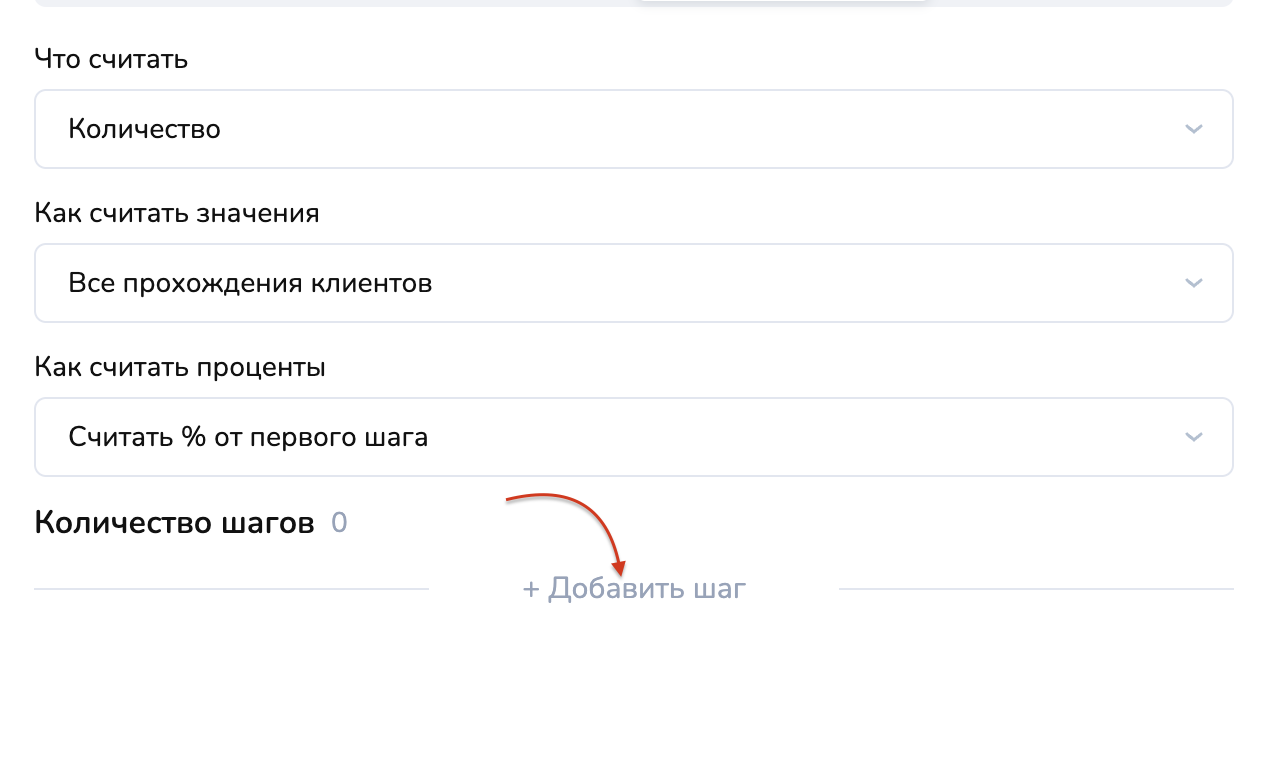Click the Как считать проценты label
This screenshot has height=768, width=1272.
180,367
